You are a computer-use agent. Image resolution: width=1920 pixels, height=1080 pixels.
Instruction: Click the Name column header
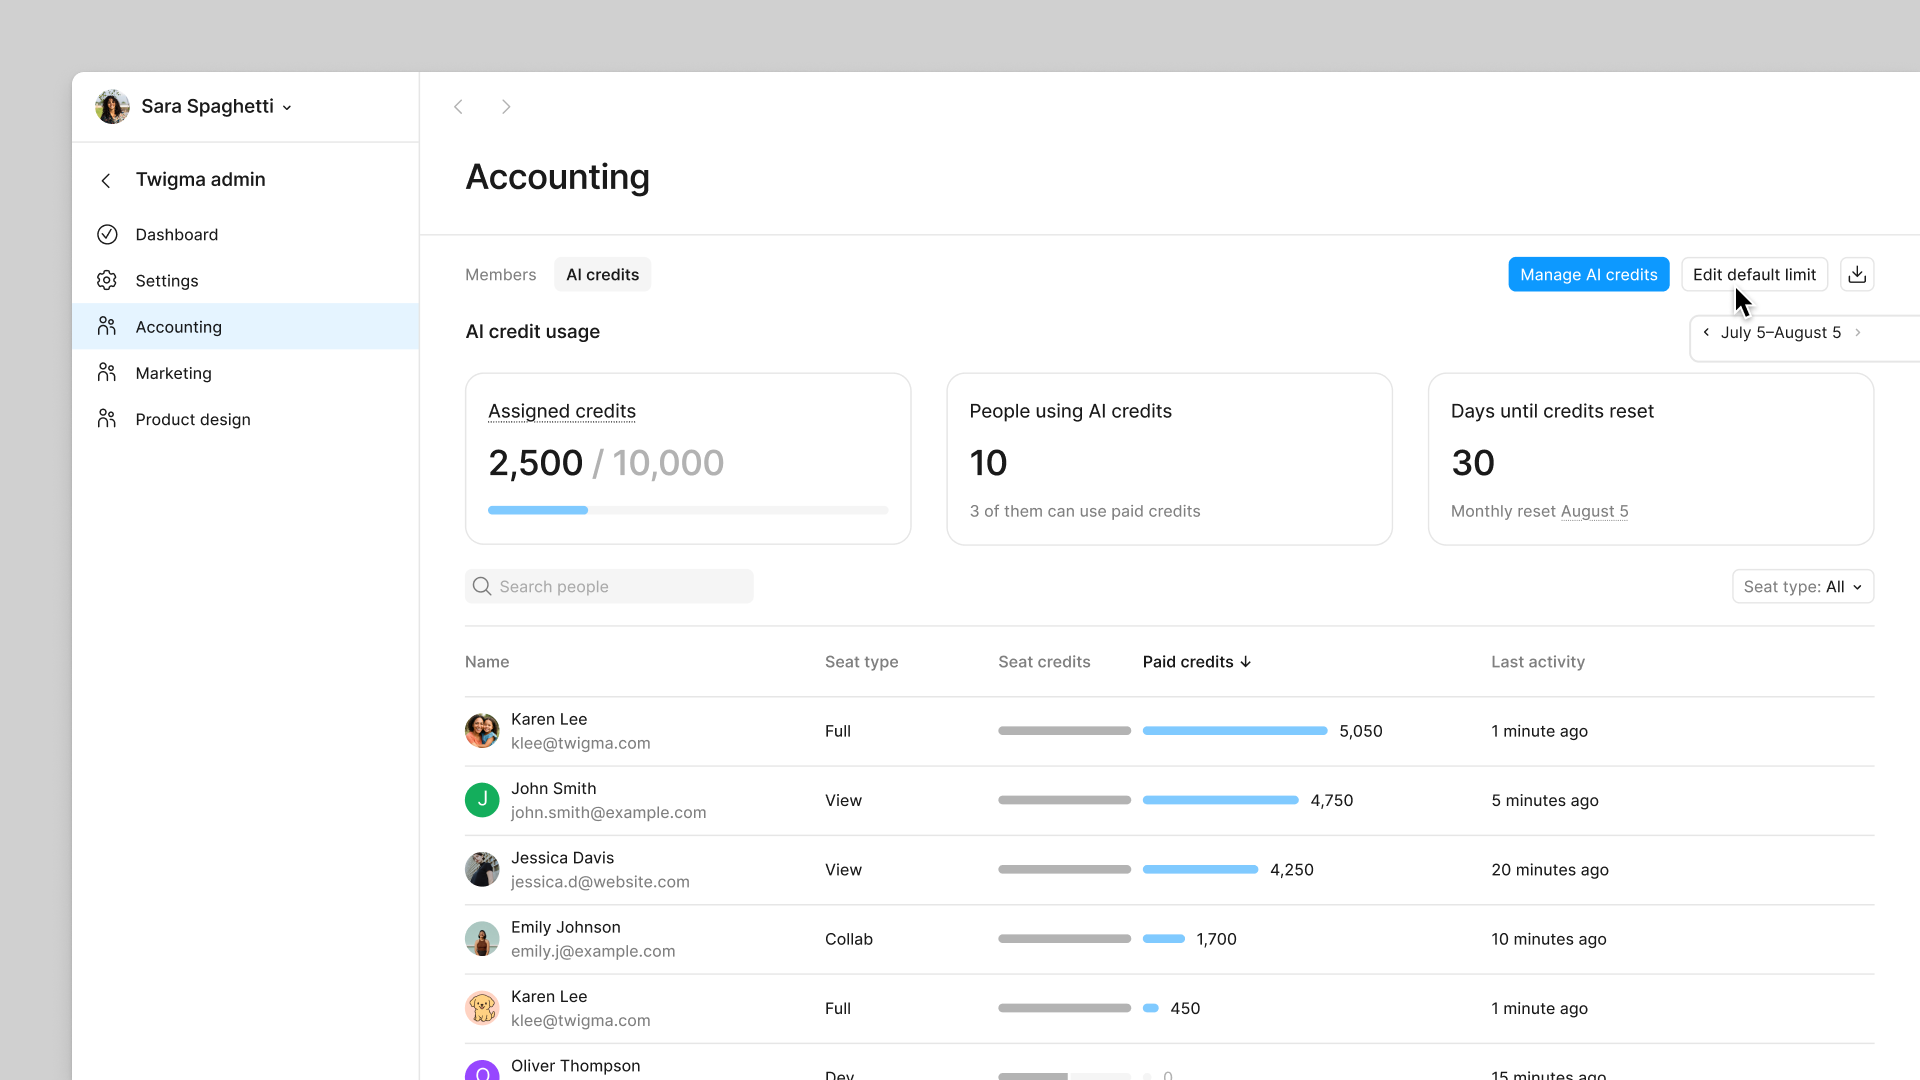(x=487, y=662)
